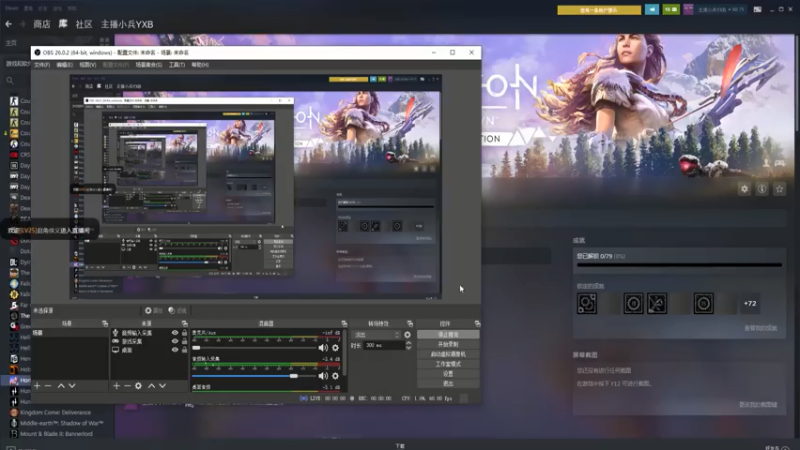Open Steam Big Picture mode icon

(757, 9)
